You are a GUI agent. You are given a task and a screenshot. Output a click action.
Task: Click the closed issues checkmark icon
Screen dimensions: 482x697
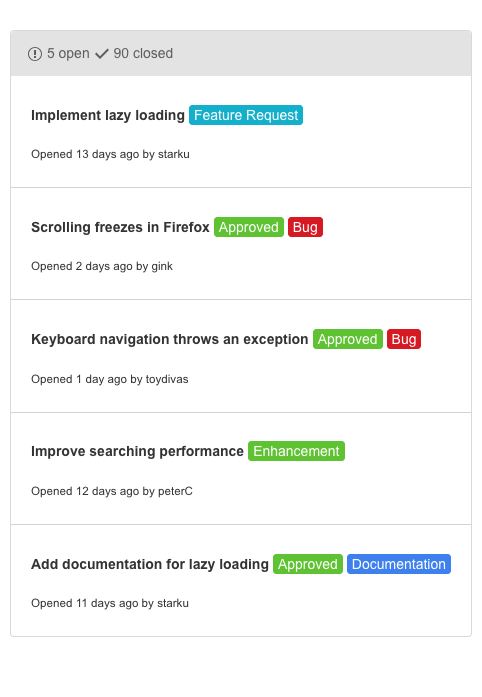tap(102, 54)
